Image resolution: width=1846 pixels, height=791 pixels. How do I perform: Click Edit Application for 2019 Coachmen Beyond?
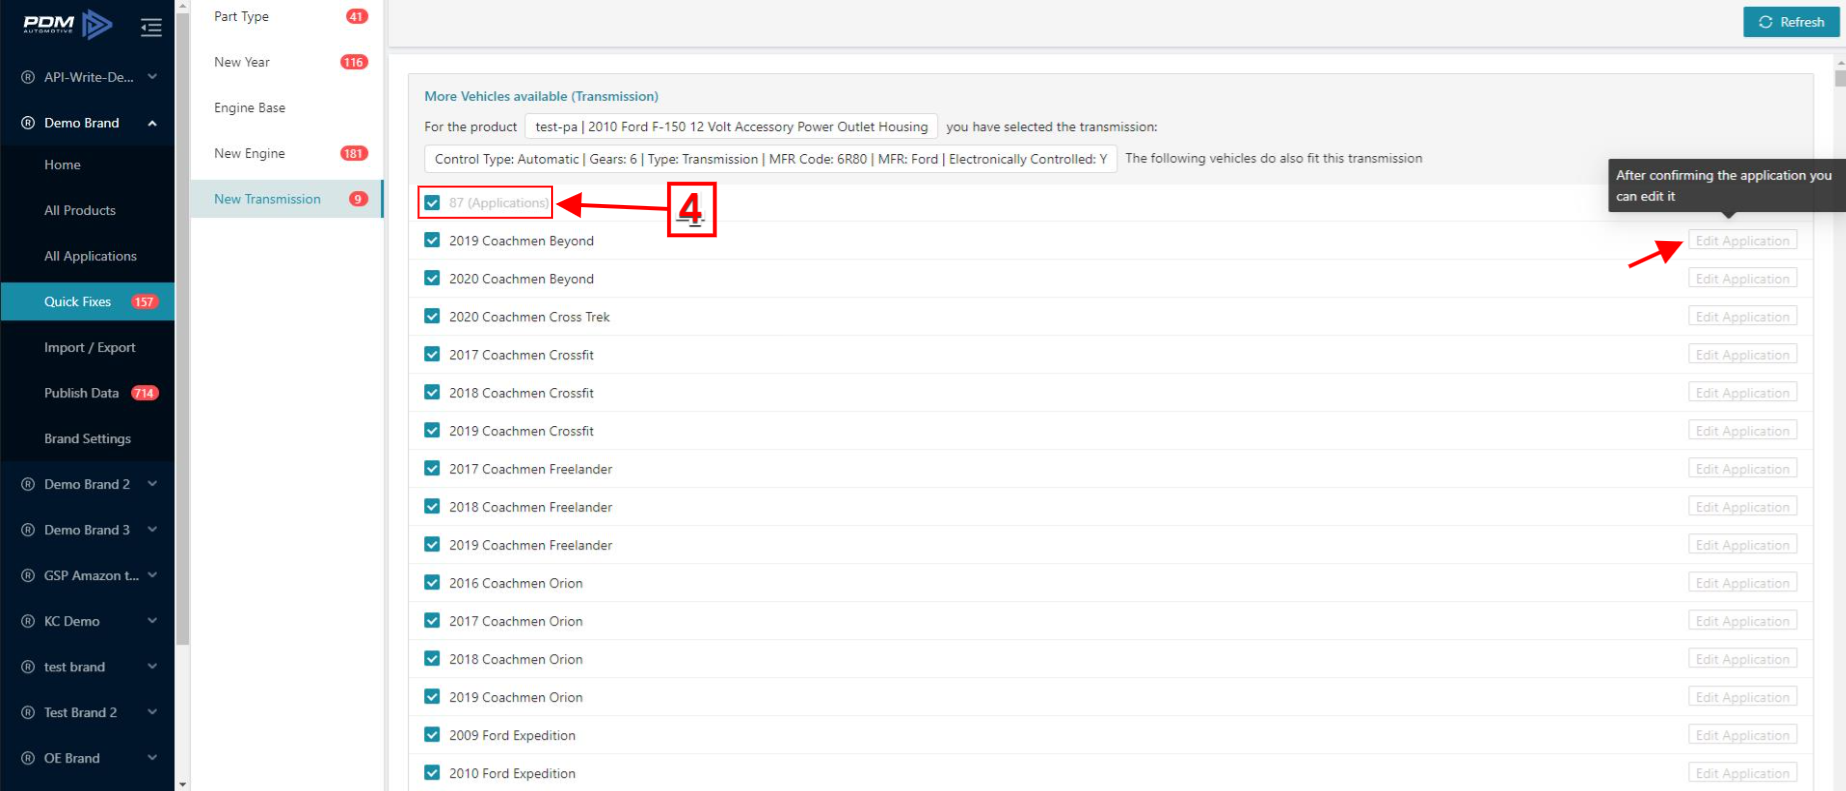click(x=1742, y=241)
